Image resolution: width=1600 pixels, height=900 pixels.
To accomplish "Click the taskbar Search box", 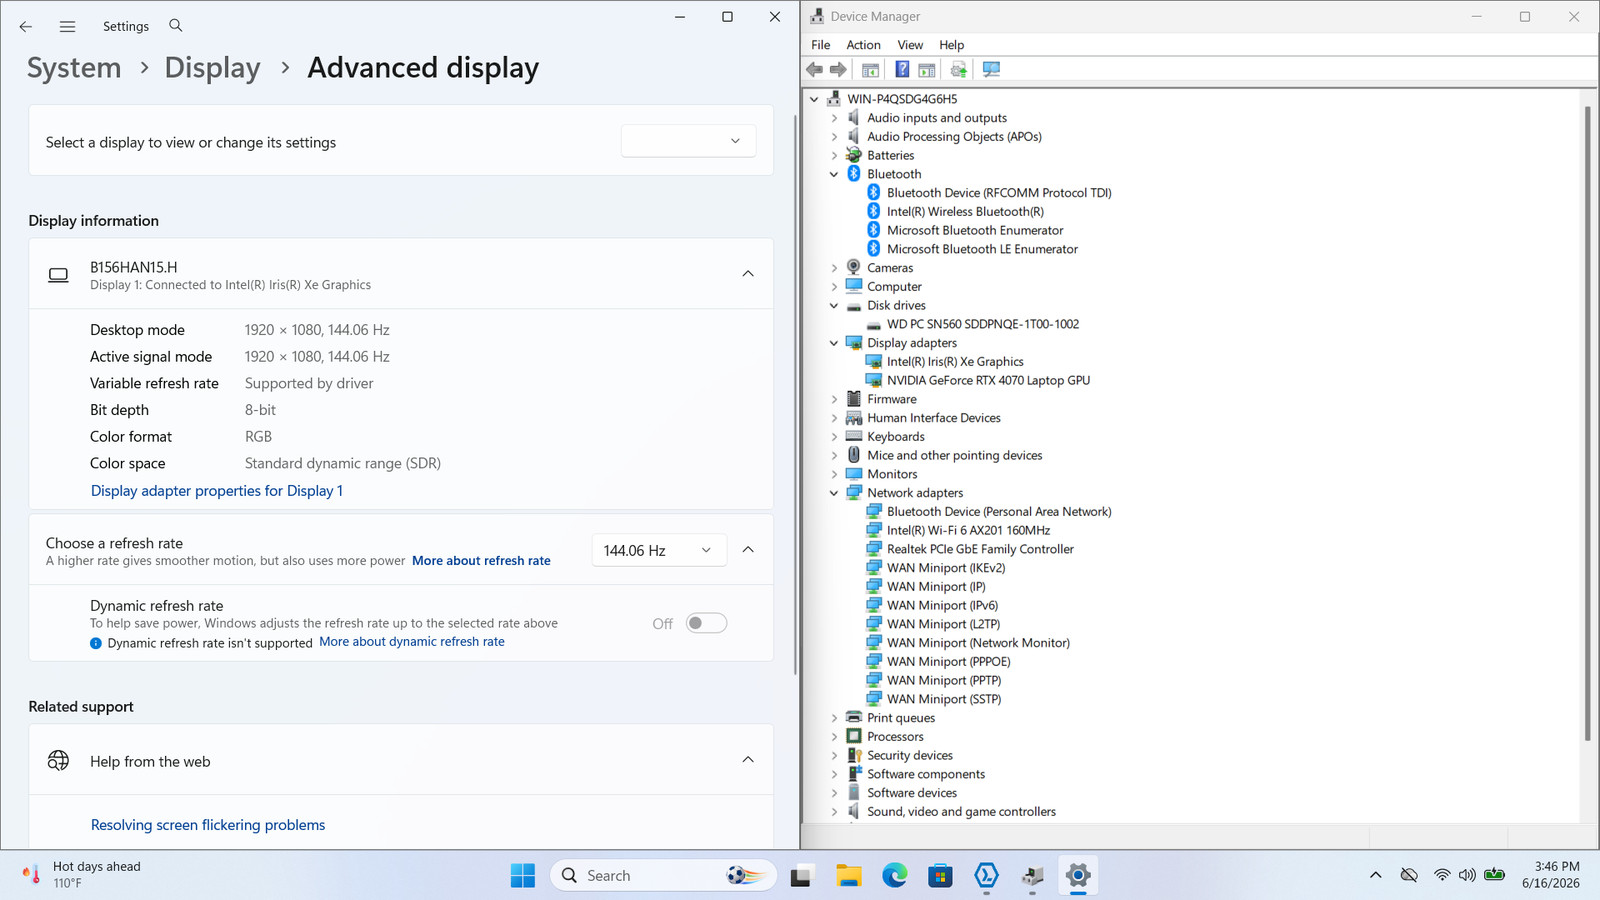I will click(663, 876).
